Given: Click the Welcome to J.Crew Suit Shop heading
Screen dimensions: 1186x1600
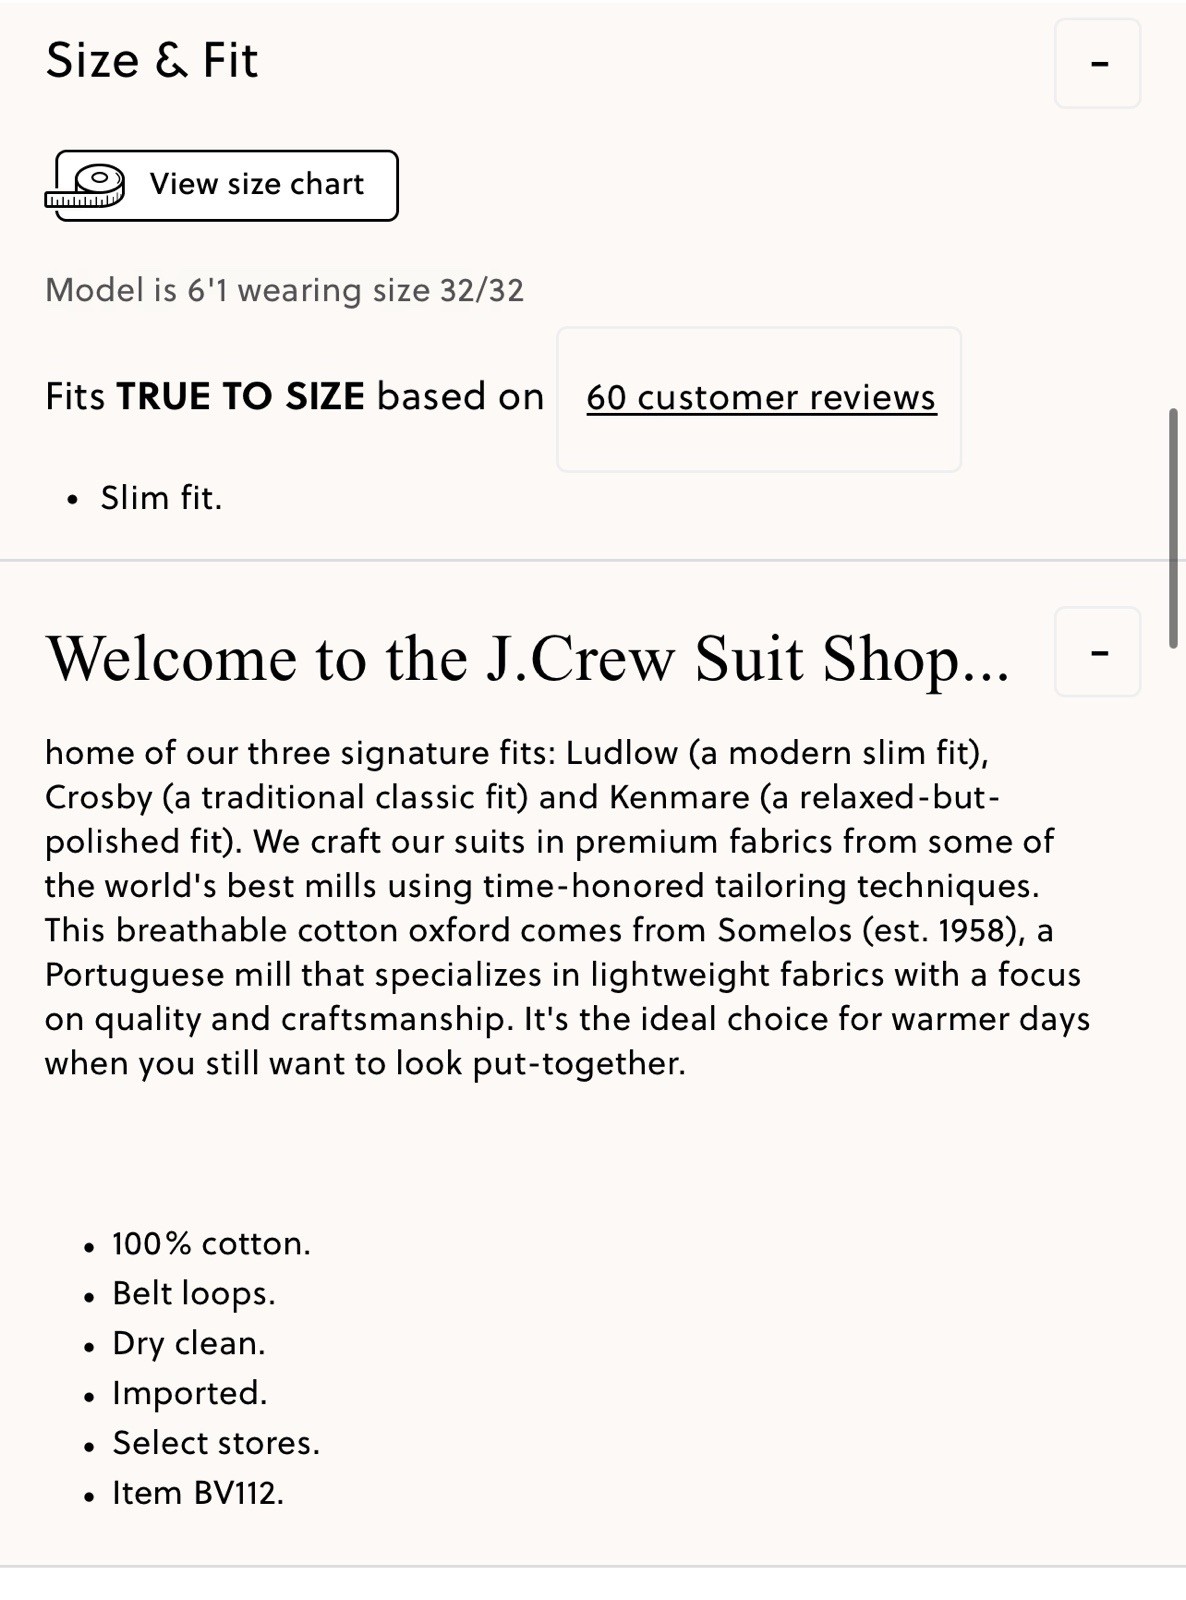Looking at the screenshot, I should [x=527, y=659].
